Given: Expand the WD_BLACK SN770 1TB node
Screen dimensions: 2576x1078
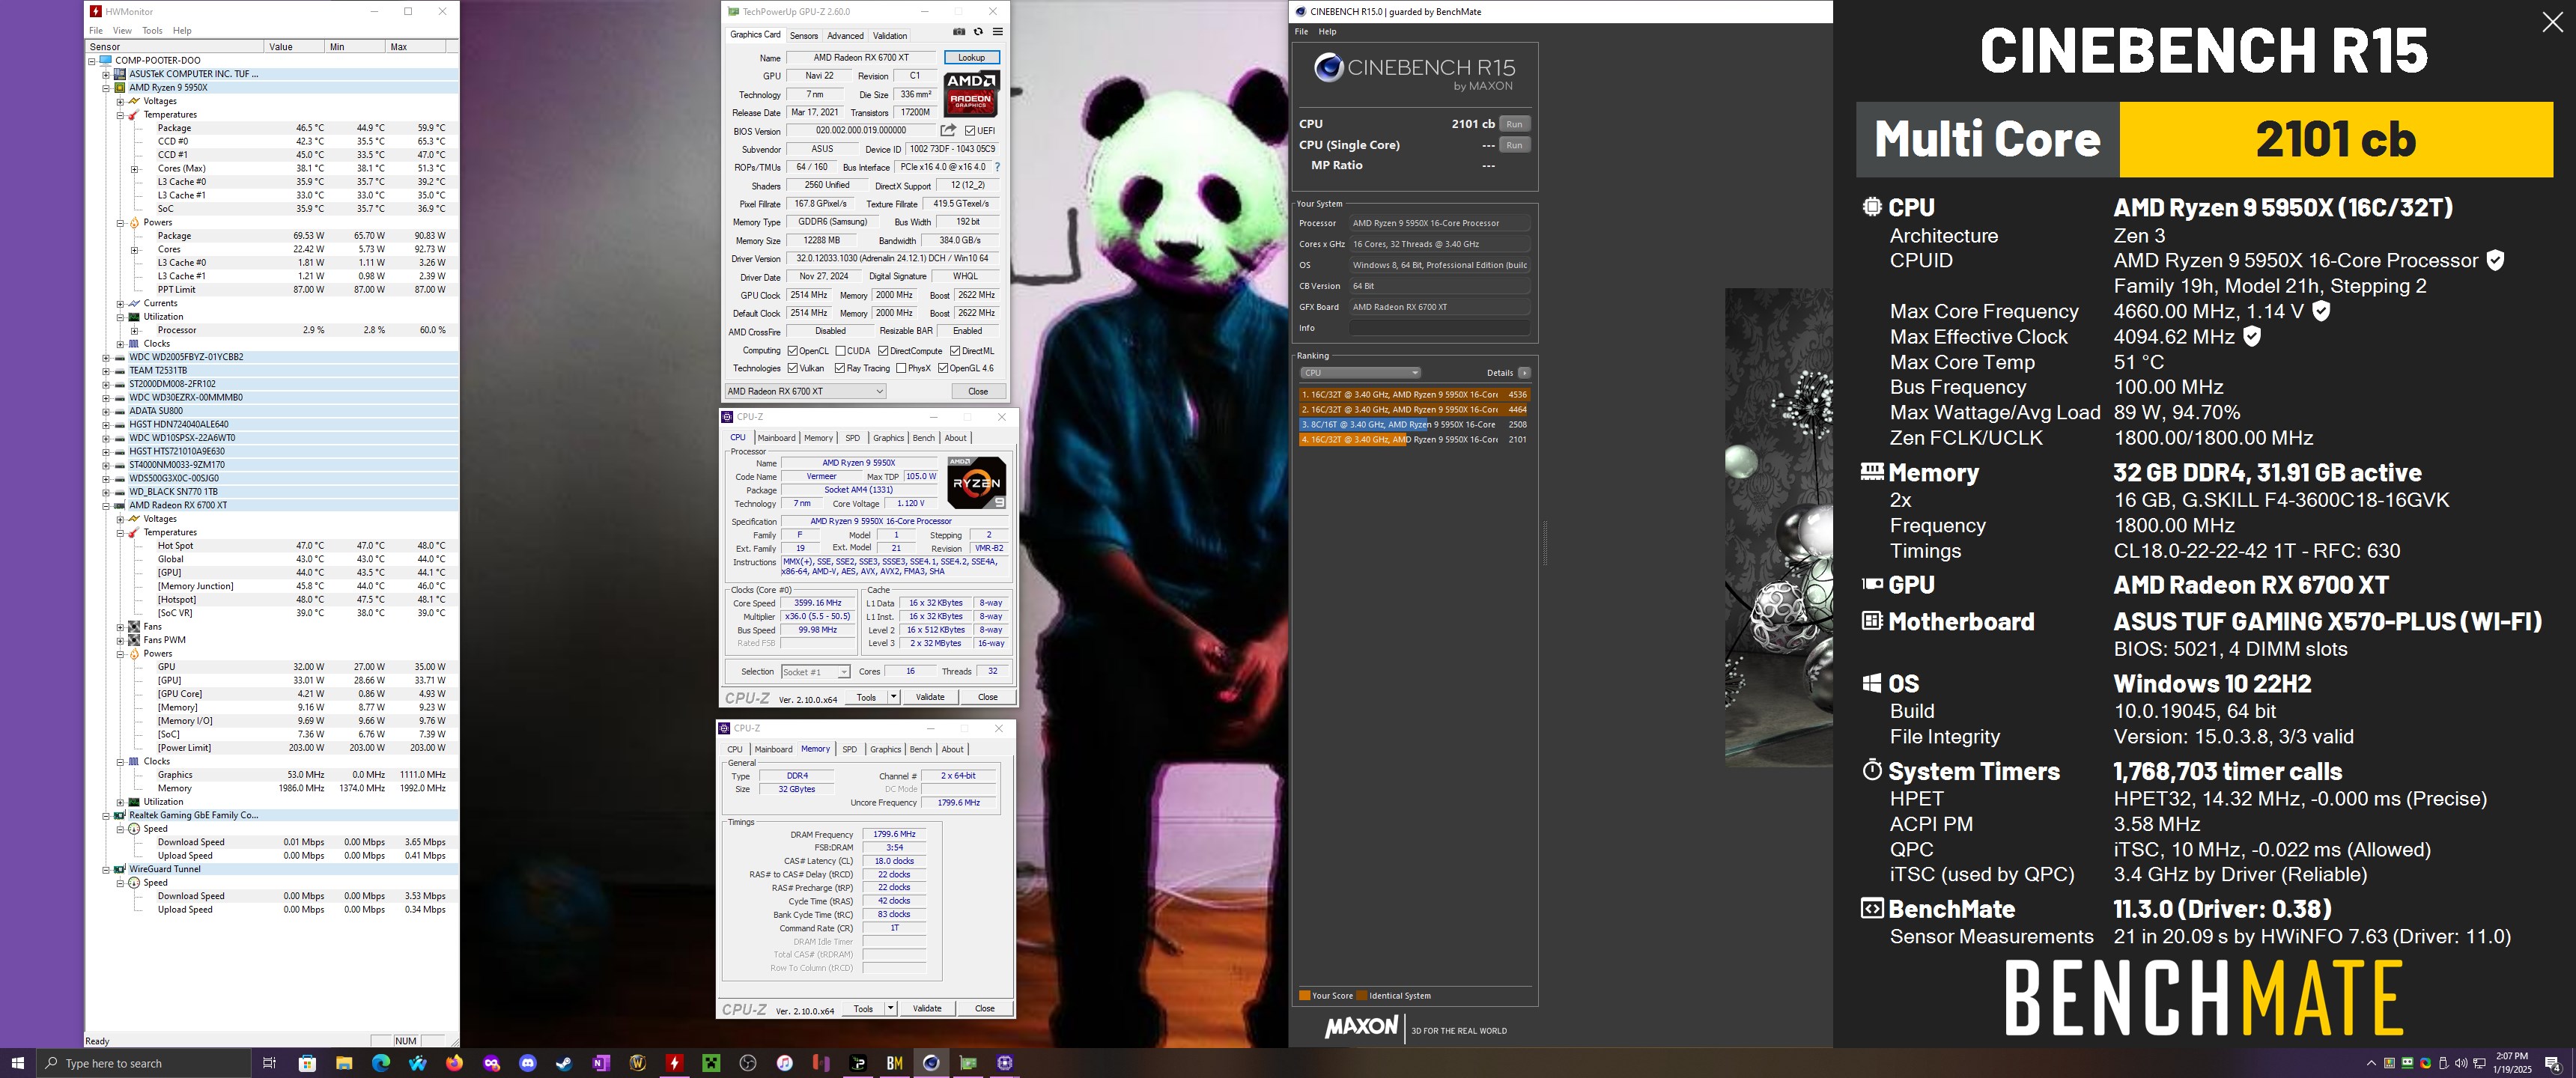Looking at the screenshot, I should (x=106, y=492).
